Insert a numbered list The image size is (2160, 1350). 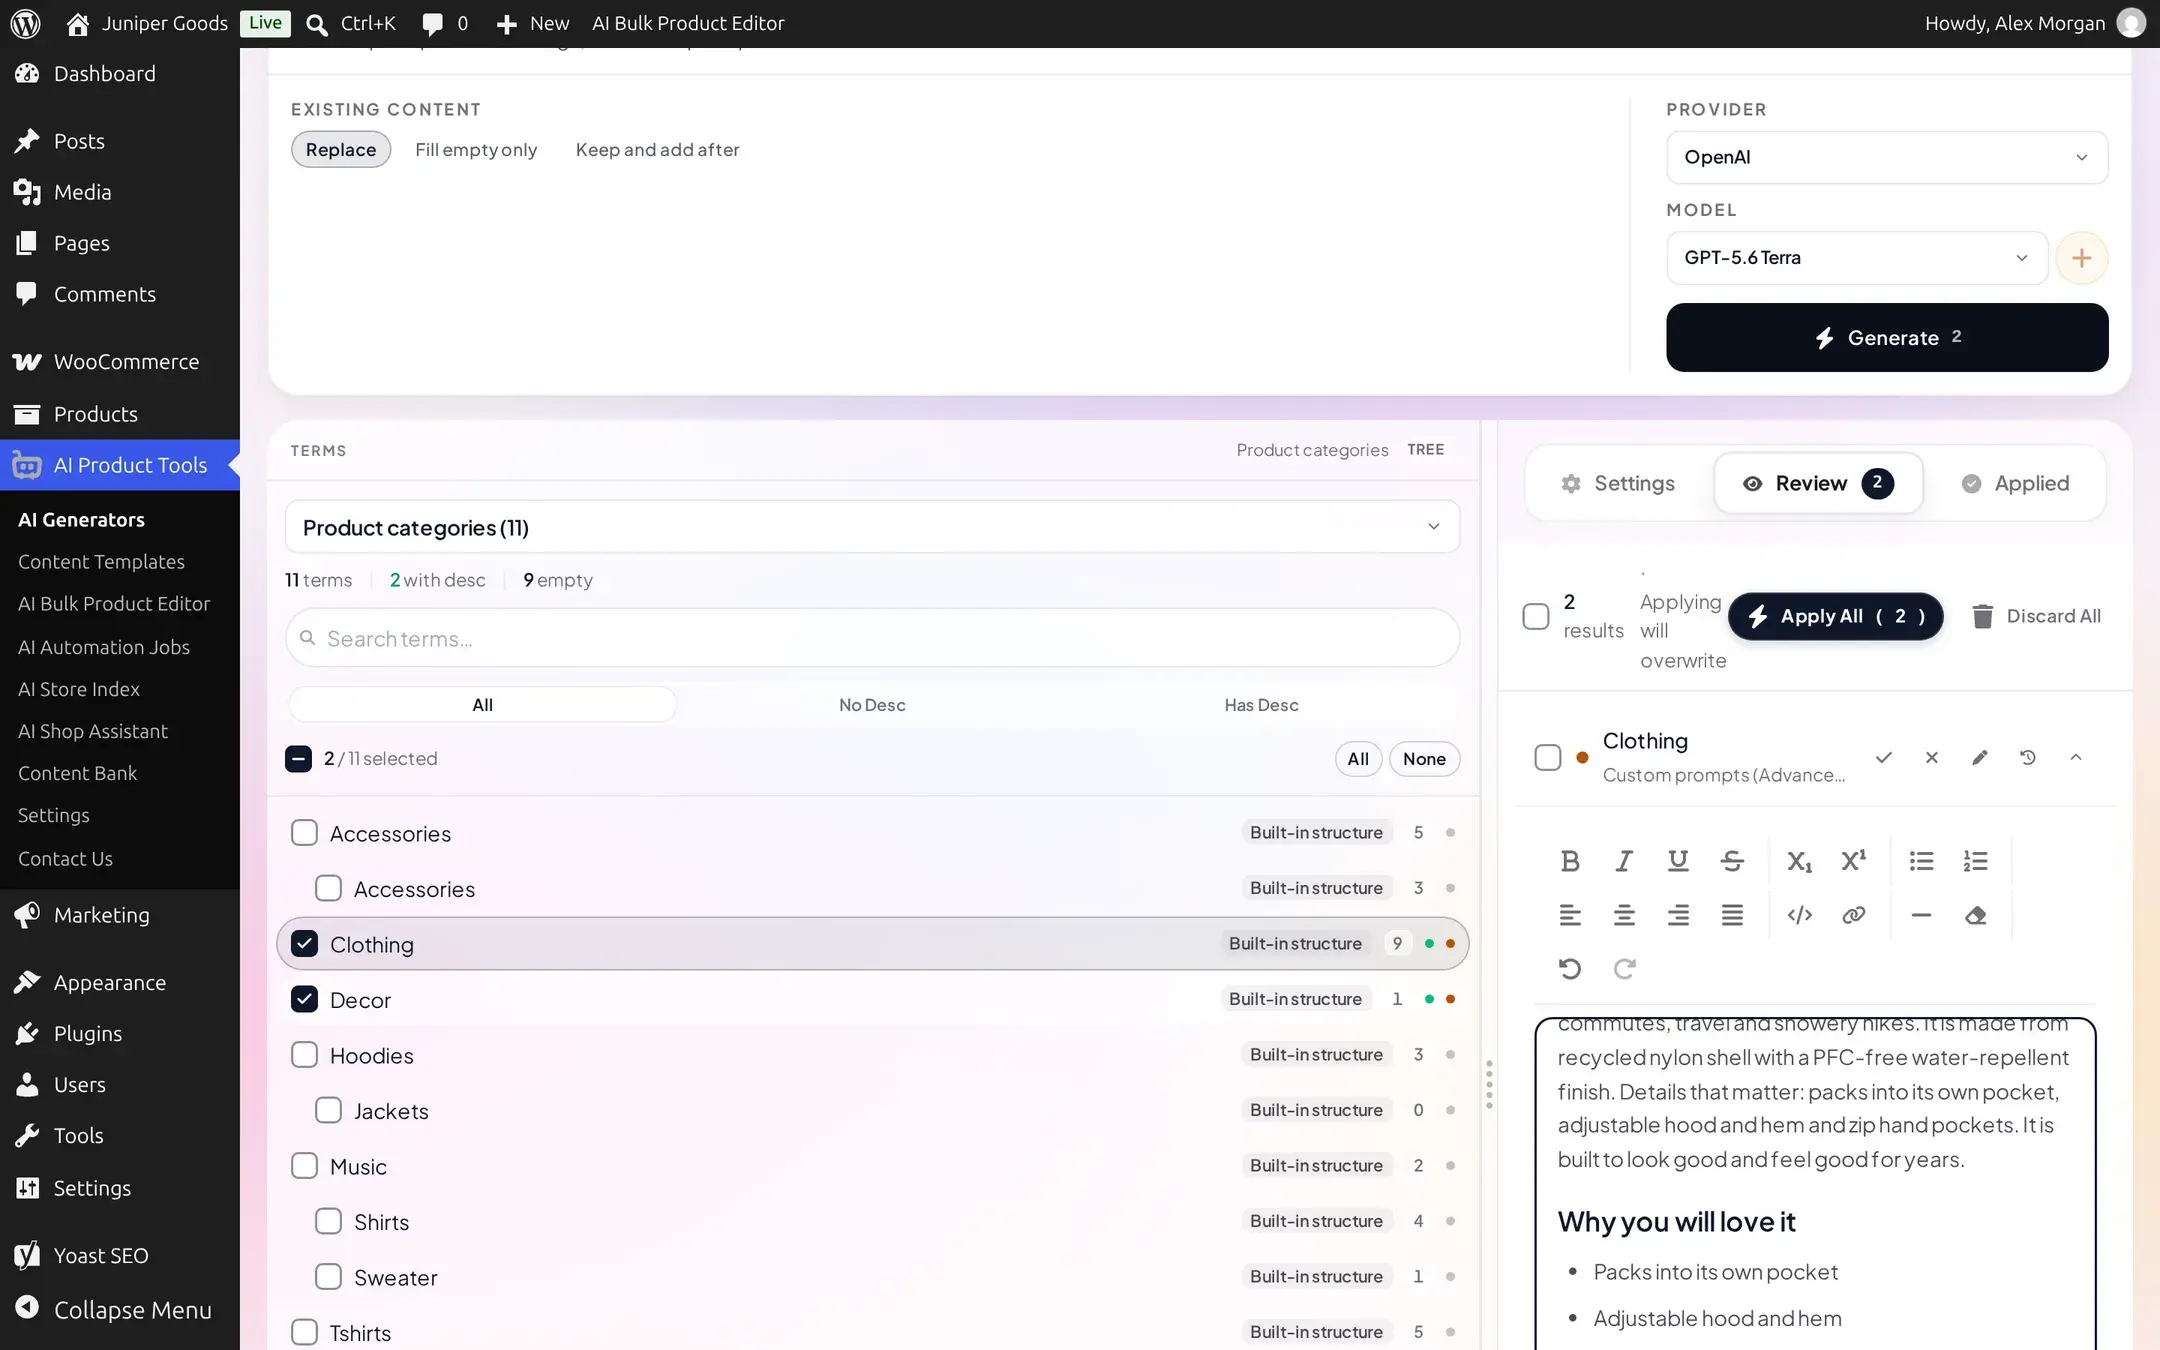(x=1975, y=861)
